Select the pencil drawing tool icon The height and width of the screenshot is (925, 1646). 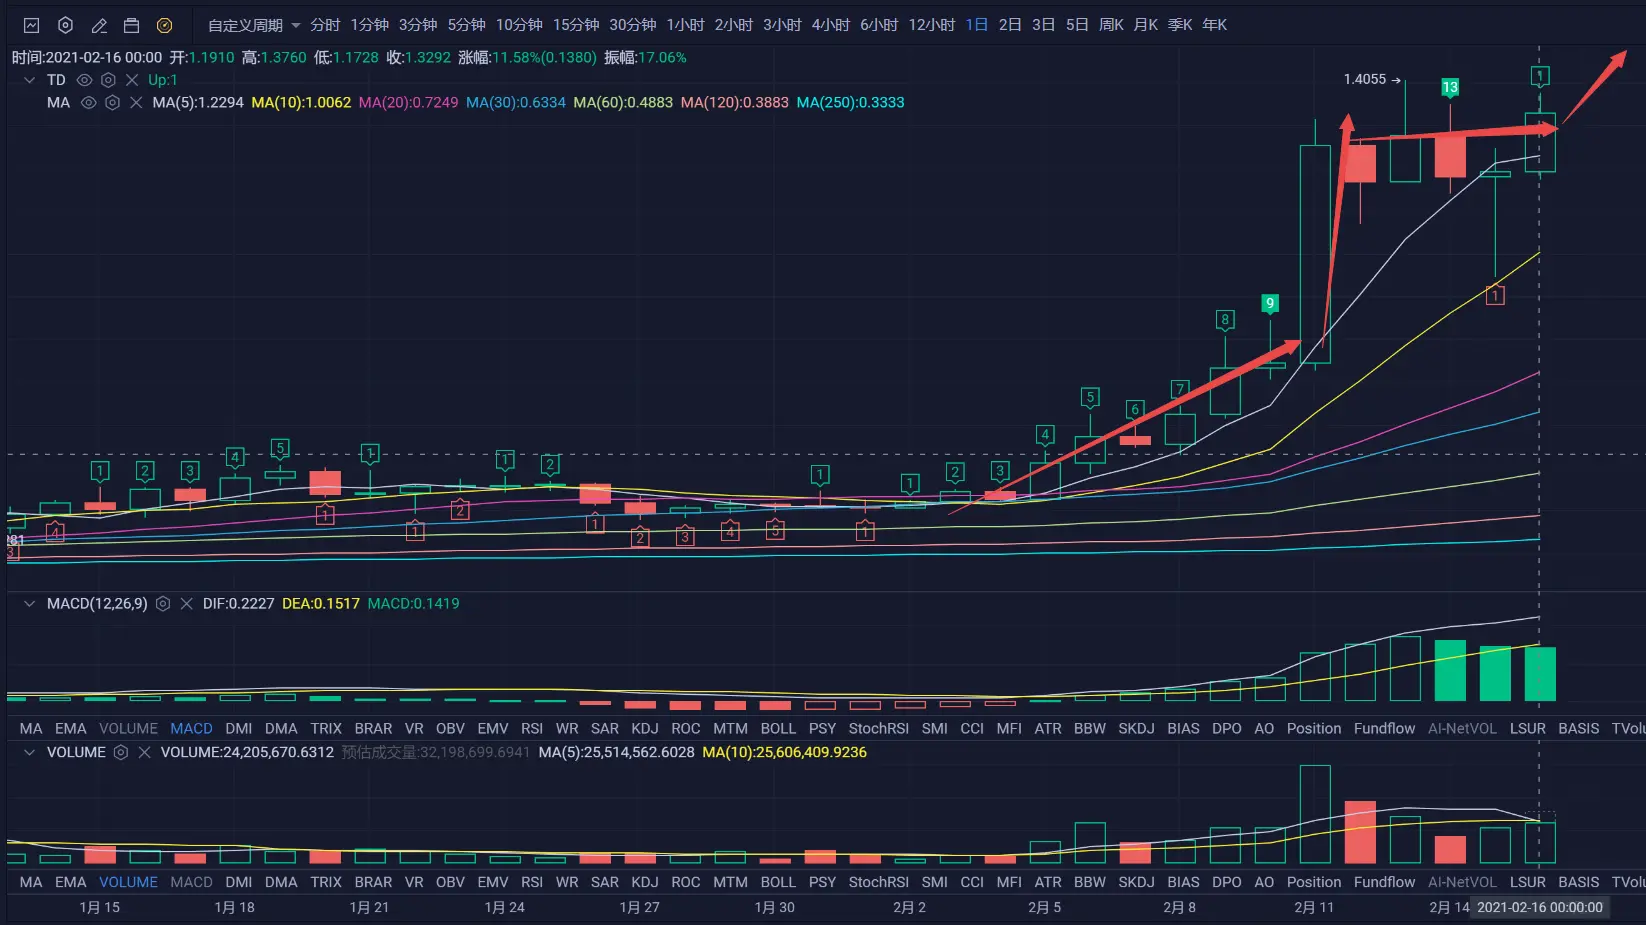(x=98, y=25)
